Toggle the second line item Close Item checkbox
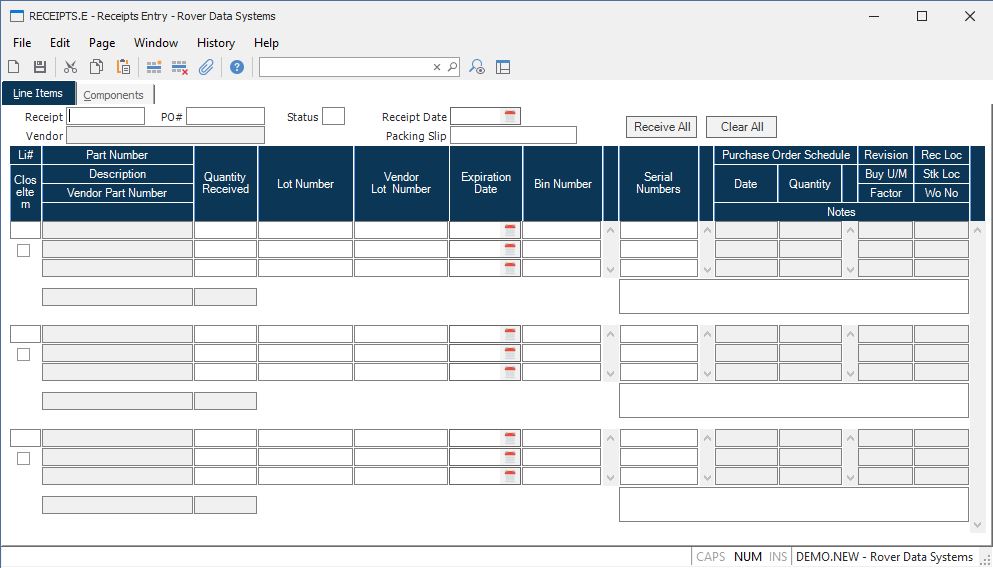 click(24, 354)
